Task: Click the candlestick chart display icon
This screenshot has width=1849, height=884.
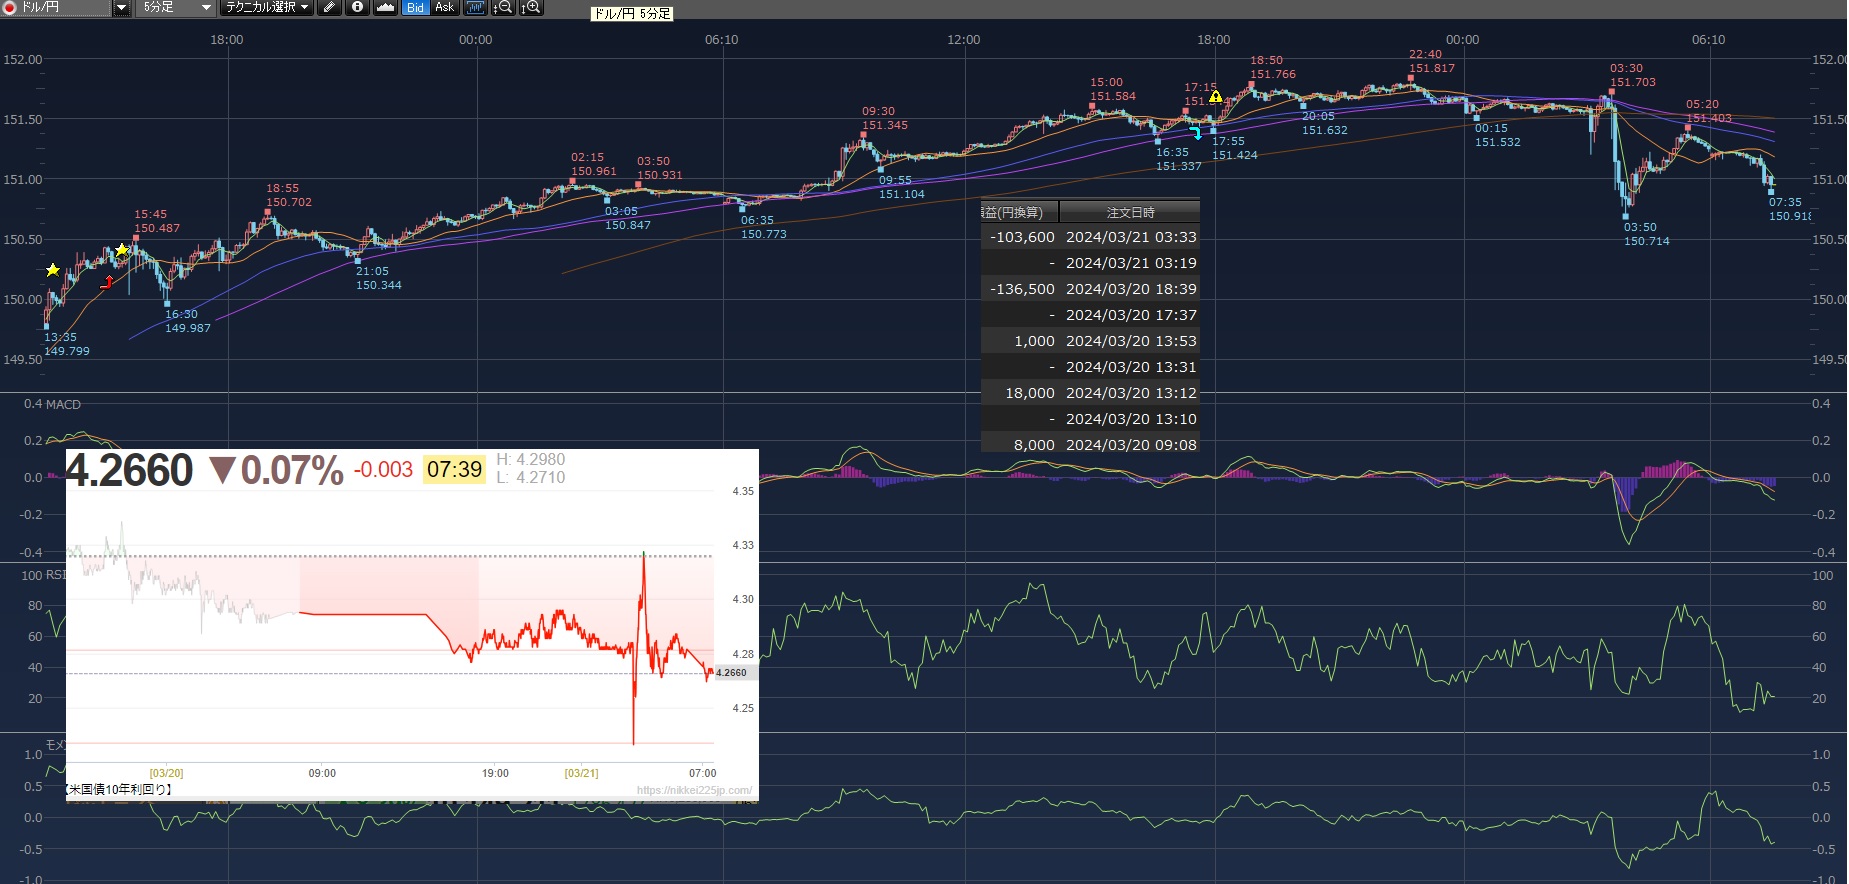Action: tap(476, 7)
